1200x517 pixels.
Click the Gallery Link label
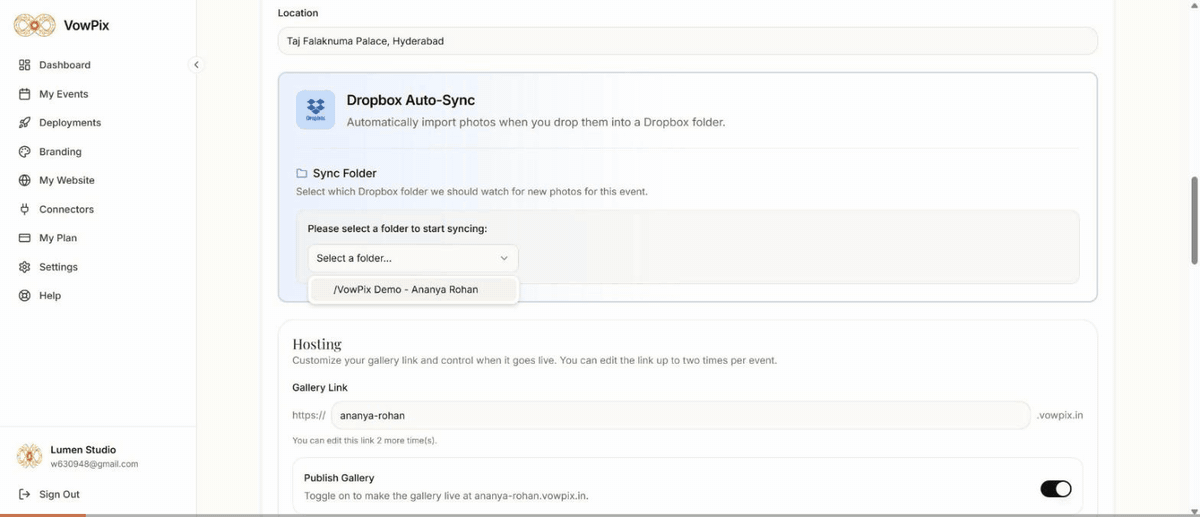pyautogui.click(x=320, y=387)
